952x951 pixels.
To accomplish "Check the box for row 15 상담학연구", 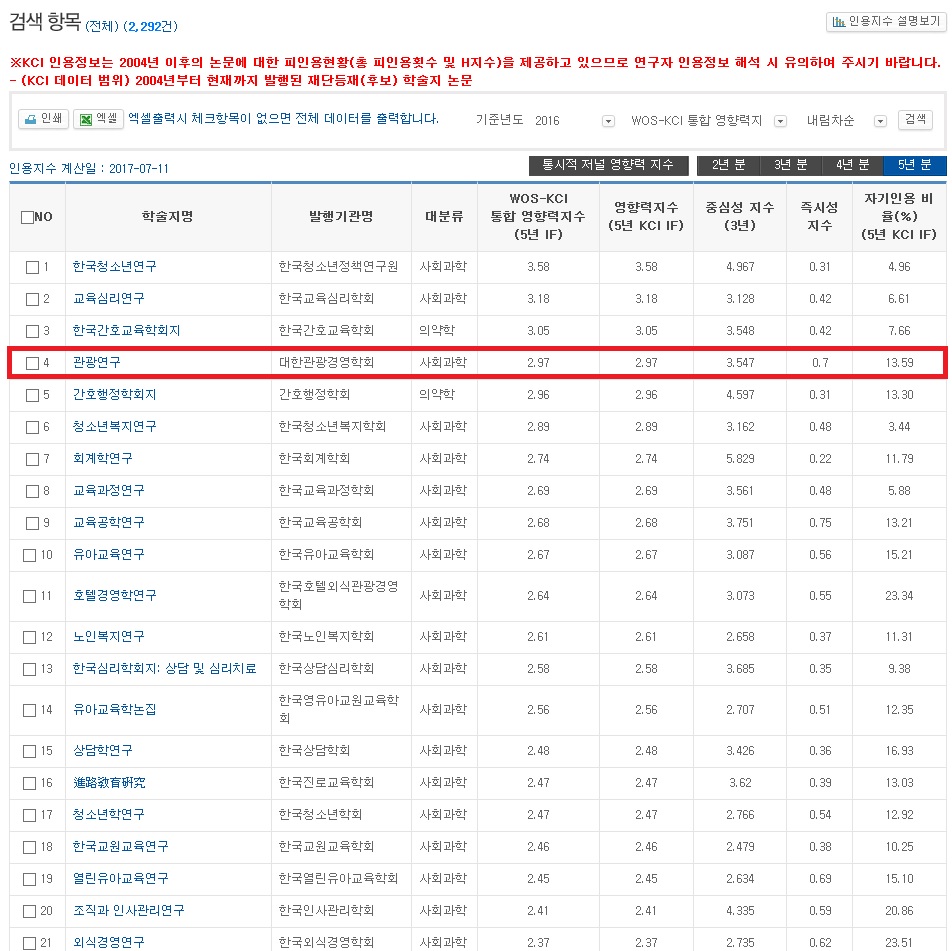I will click(29, 751).
